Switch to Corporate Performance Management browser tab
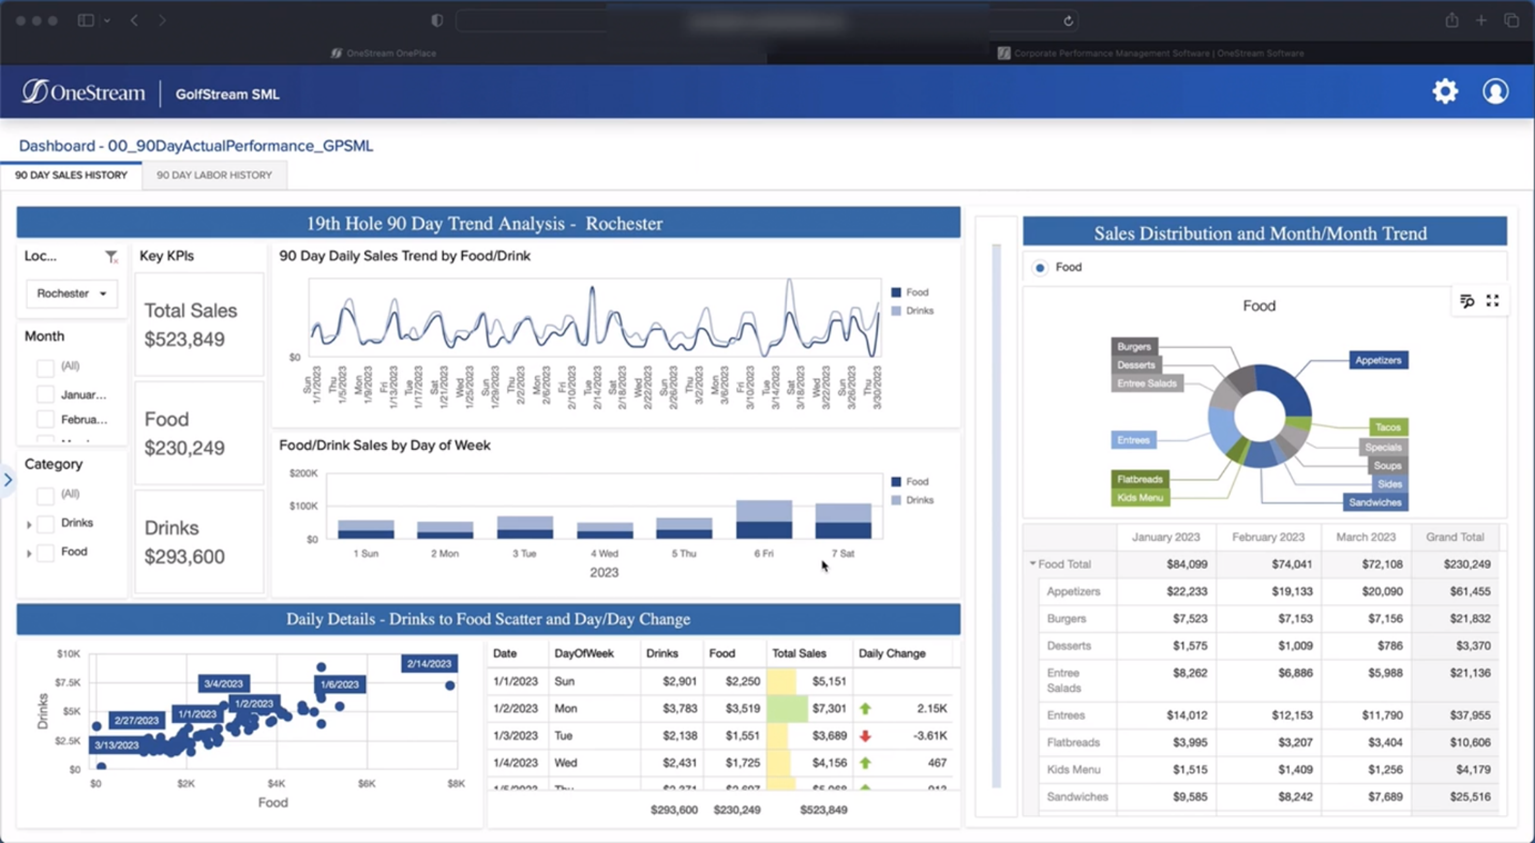This screenshot has height=843, width=1535. click(1150, 53)
